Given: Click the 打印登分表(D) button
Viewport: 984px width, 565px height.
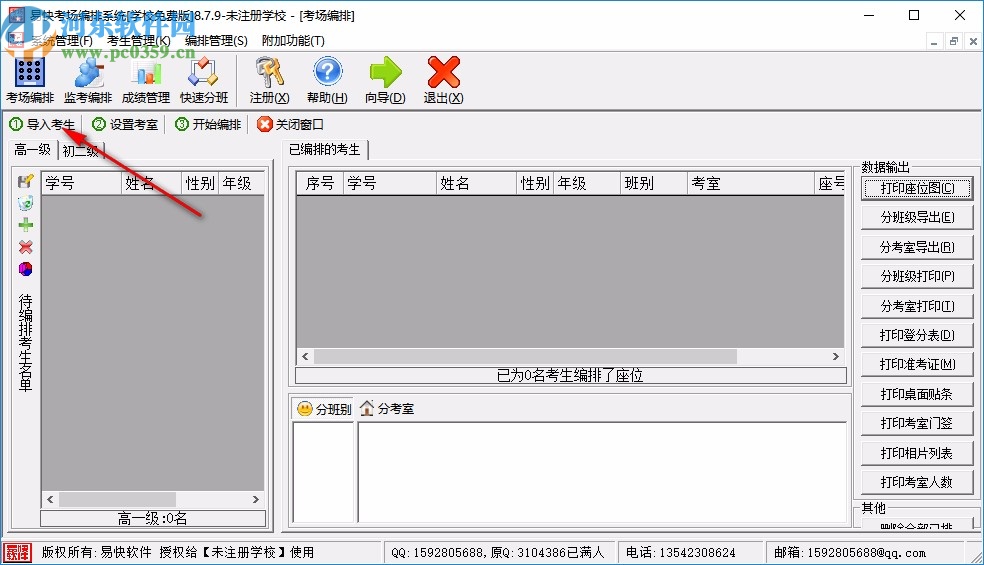Looking at the screenshot, I should (x=917, y=335).
